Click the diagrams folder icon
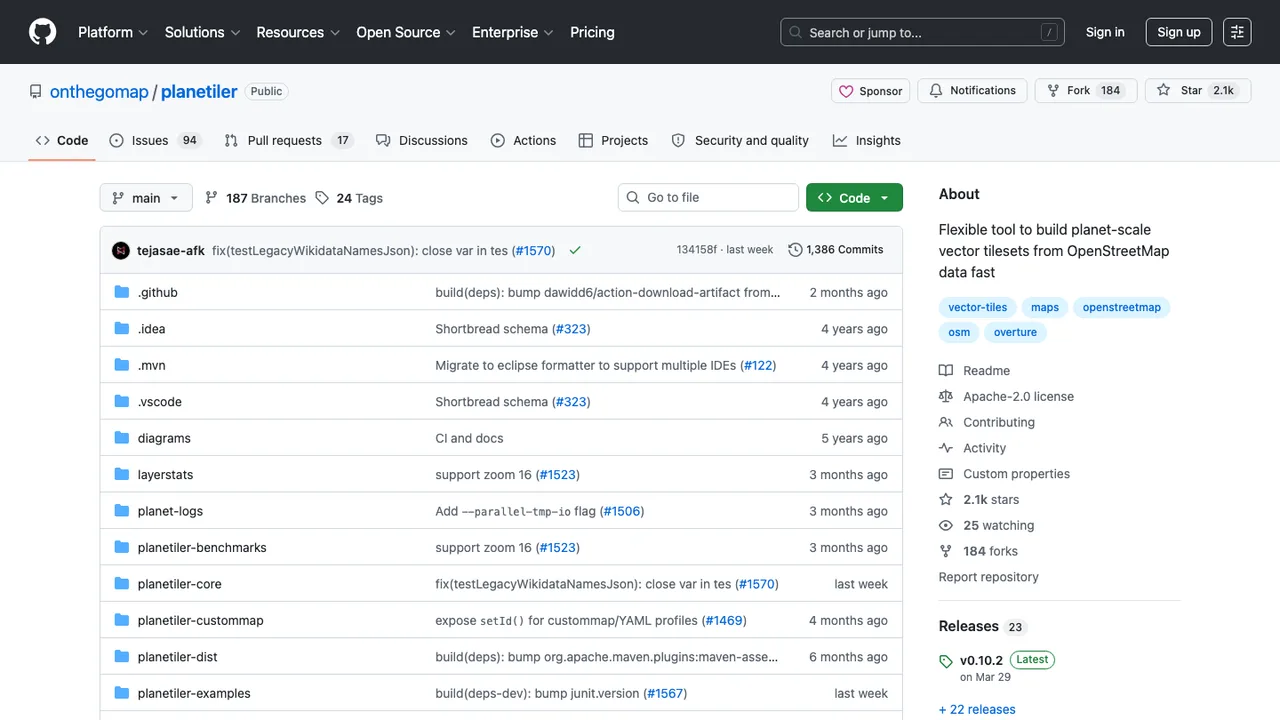The image size is (1280, 720). (122, 438)
